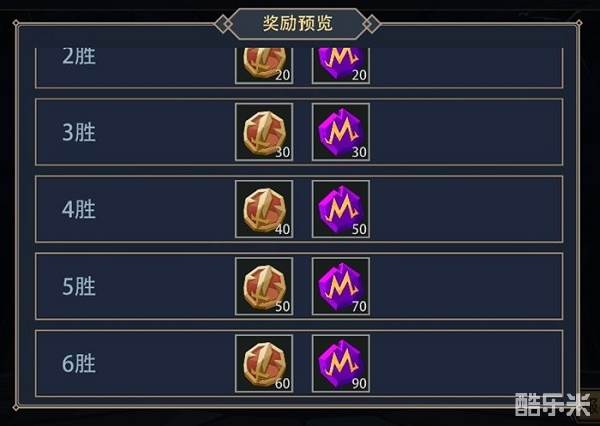Click the purple gem showing 90
This screenshot has width=600, height=426.
(x=341, y=363)
